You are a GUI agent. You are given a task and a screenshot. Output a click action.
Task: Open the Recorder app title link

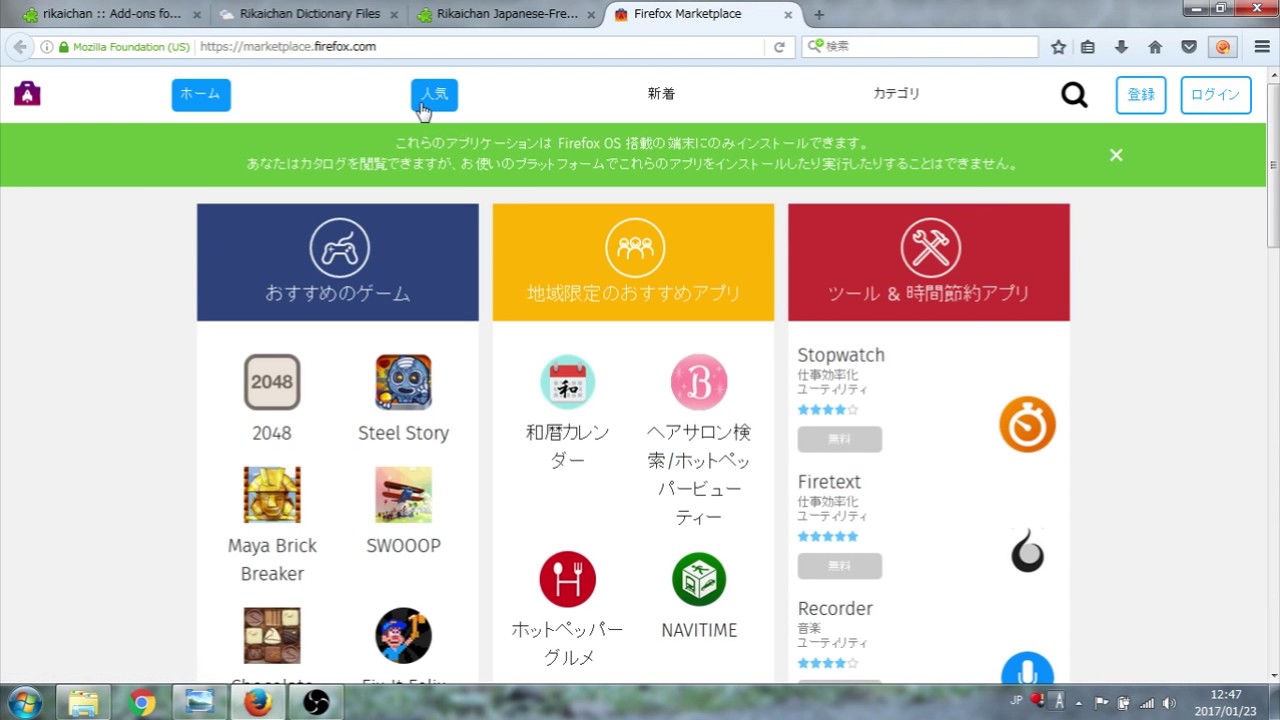coord(835,608)
